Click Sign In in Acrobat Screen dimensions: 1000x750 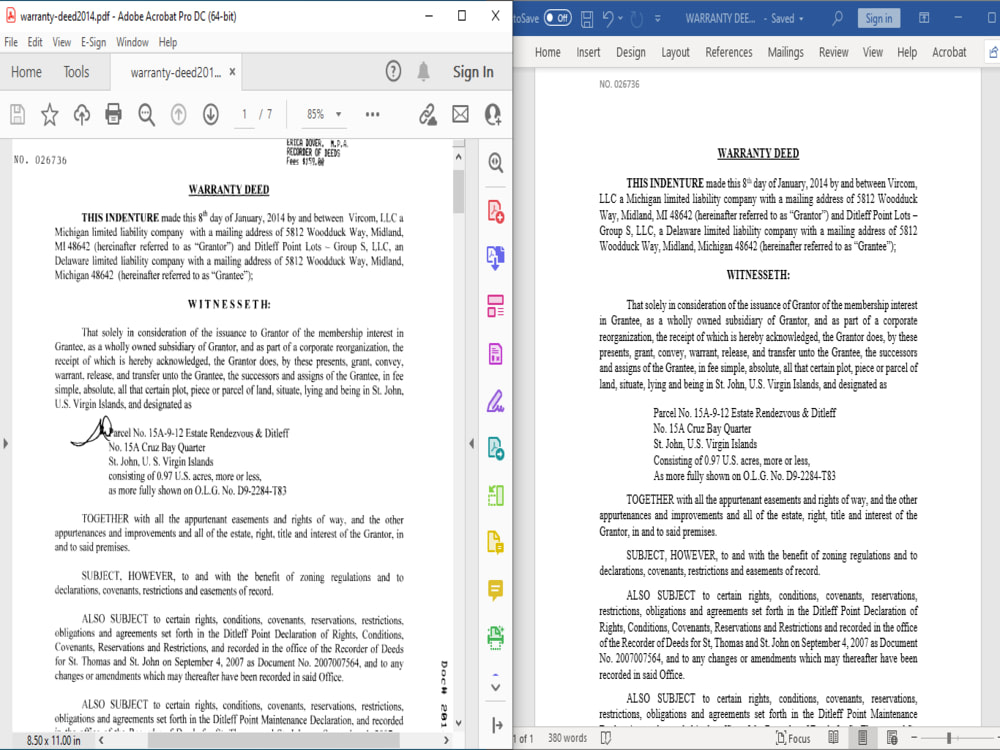click(x=473, y=72)
